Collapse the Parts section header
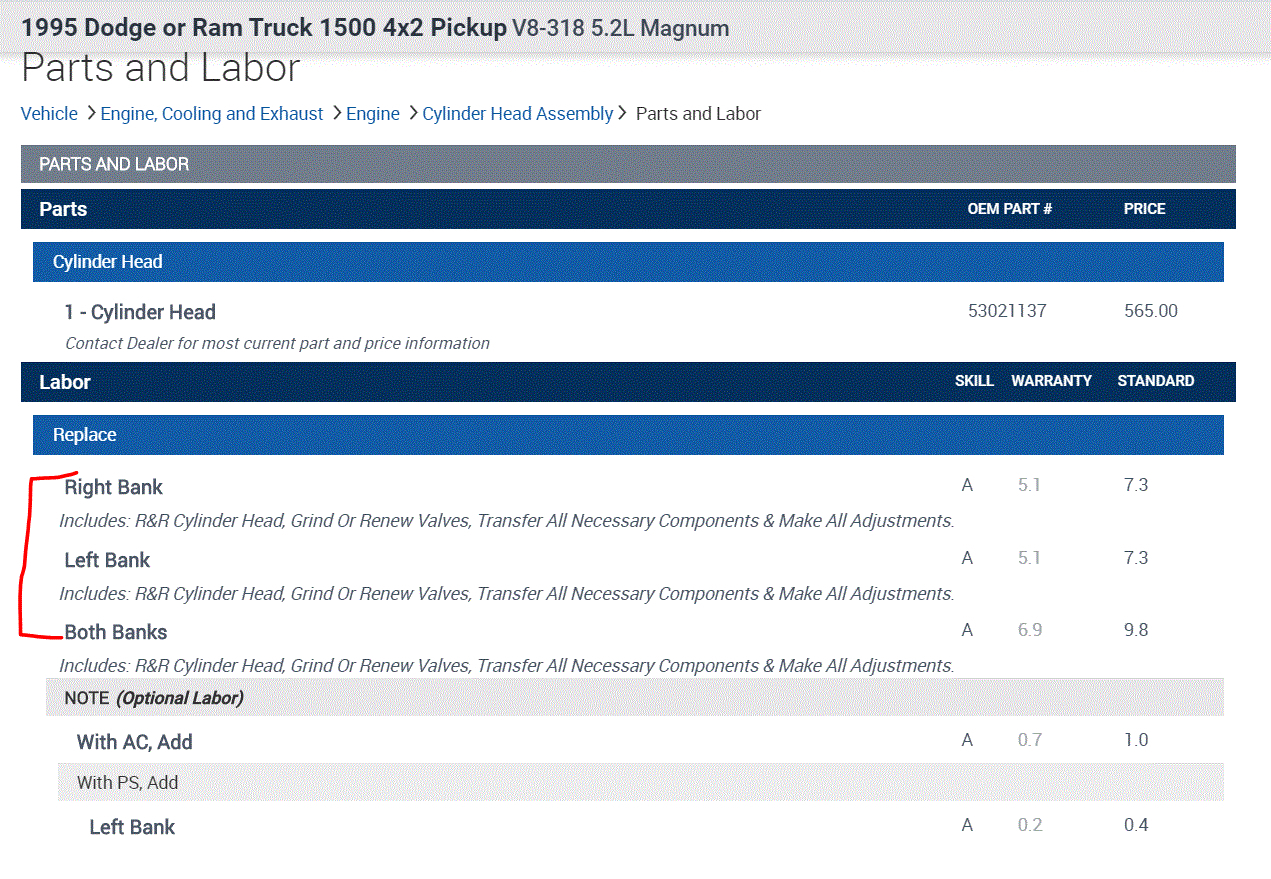 coord(63,209)
